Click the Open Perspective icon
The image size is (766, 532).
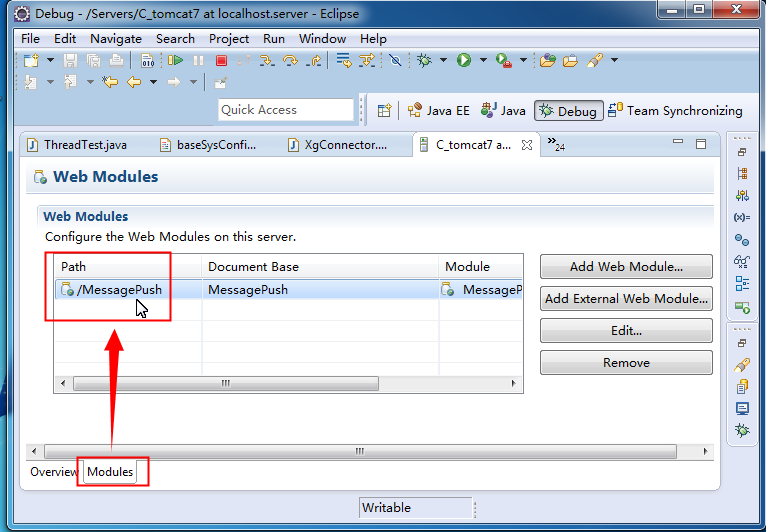[384, 110]
